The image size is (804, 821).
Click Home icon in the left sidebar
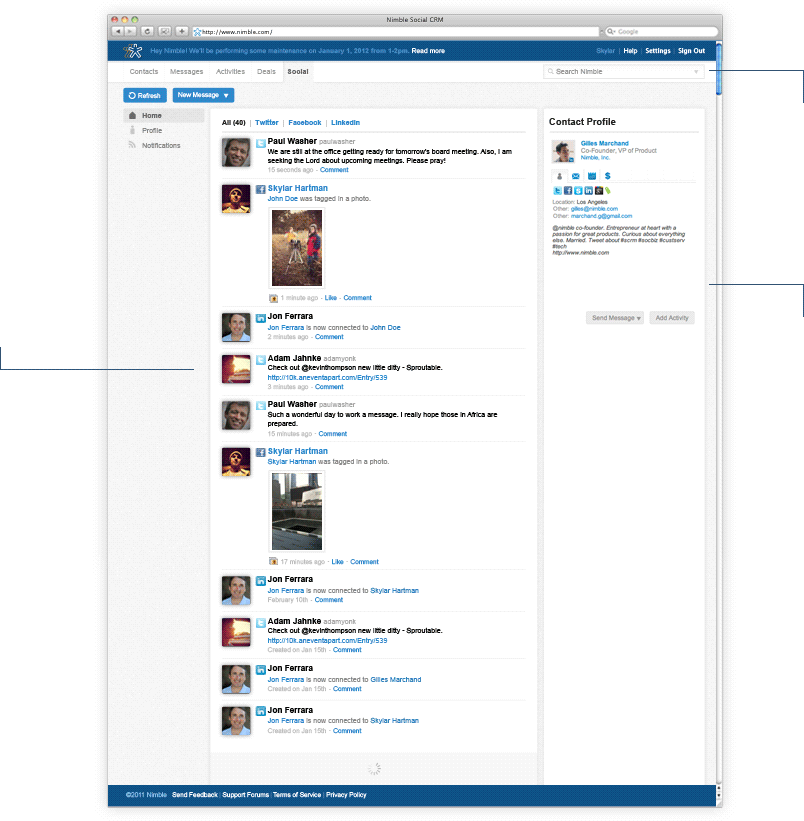[132, 116]
